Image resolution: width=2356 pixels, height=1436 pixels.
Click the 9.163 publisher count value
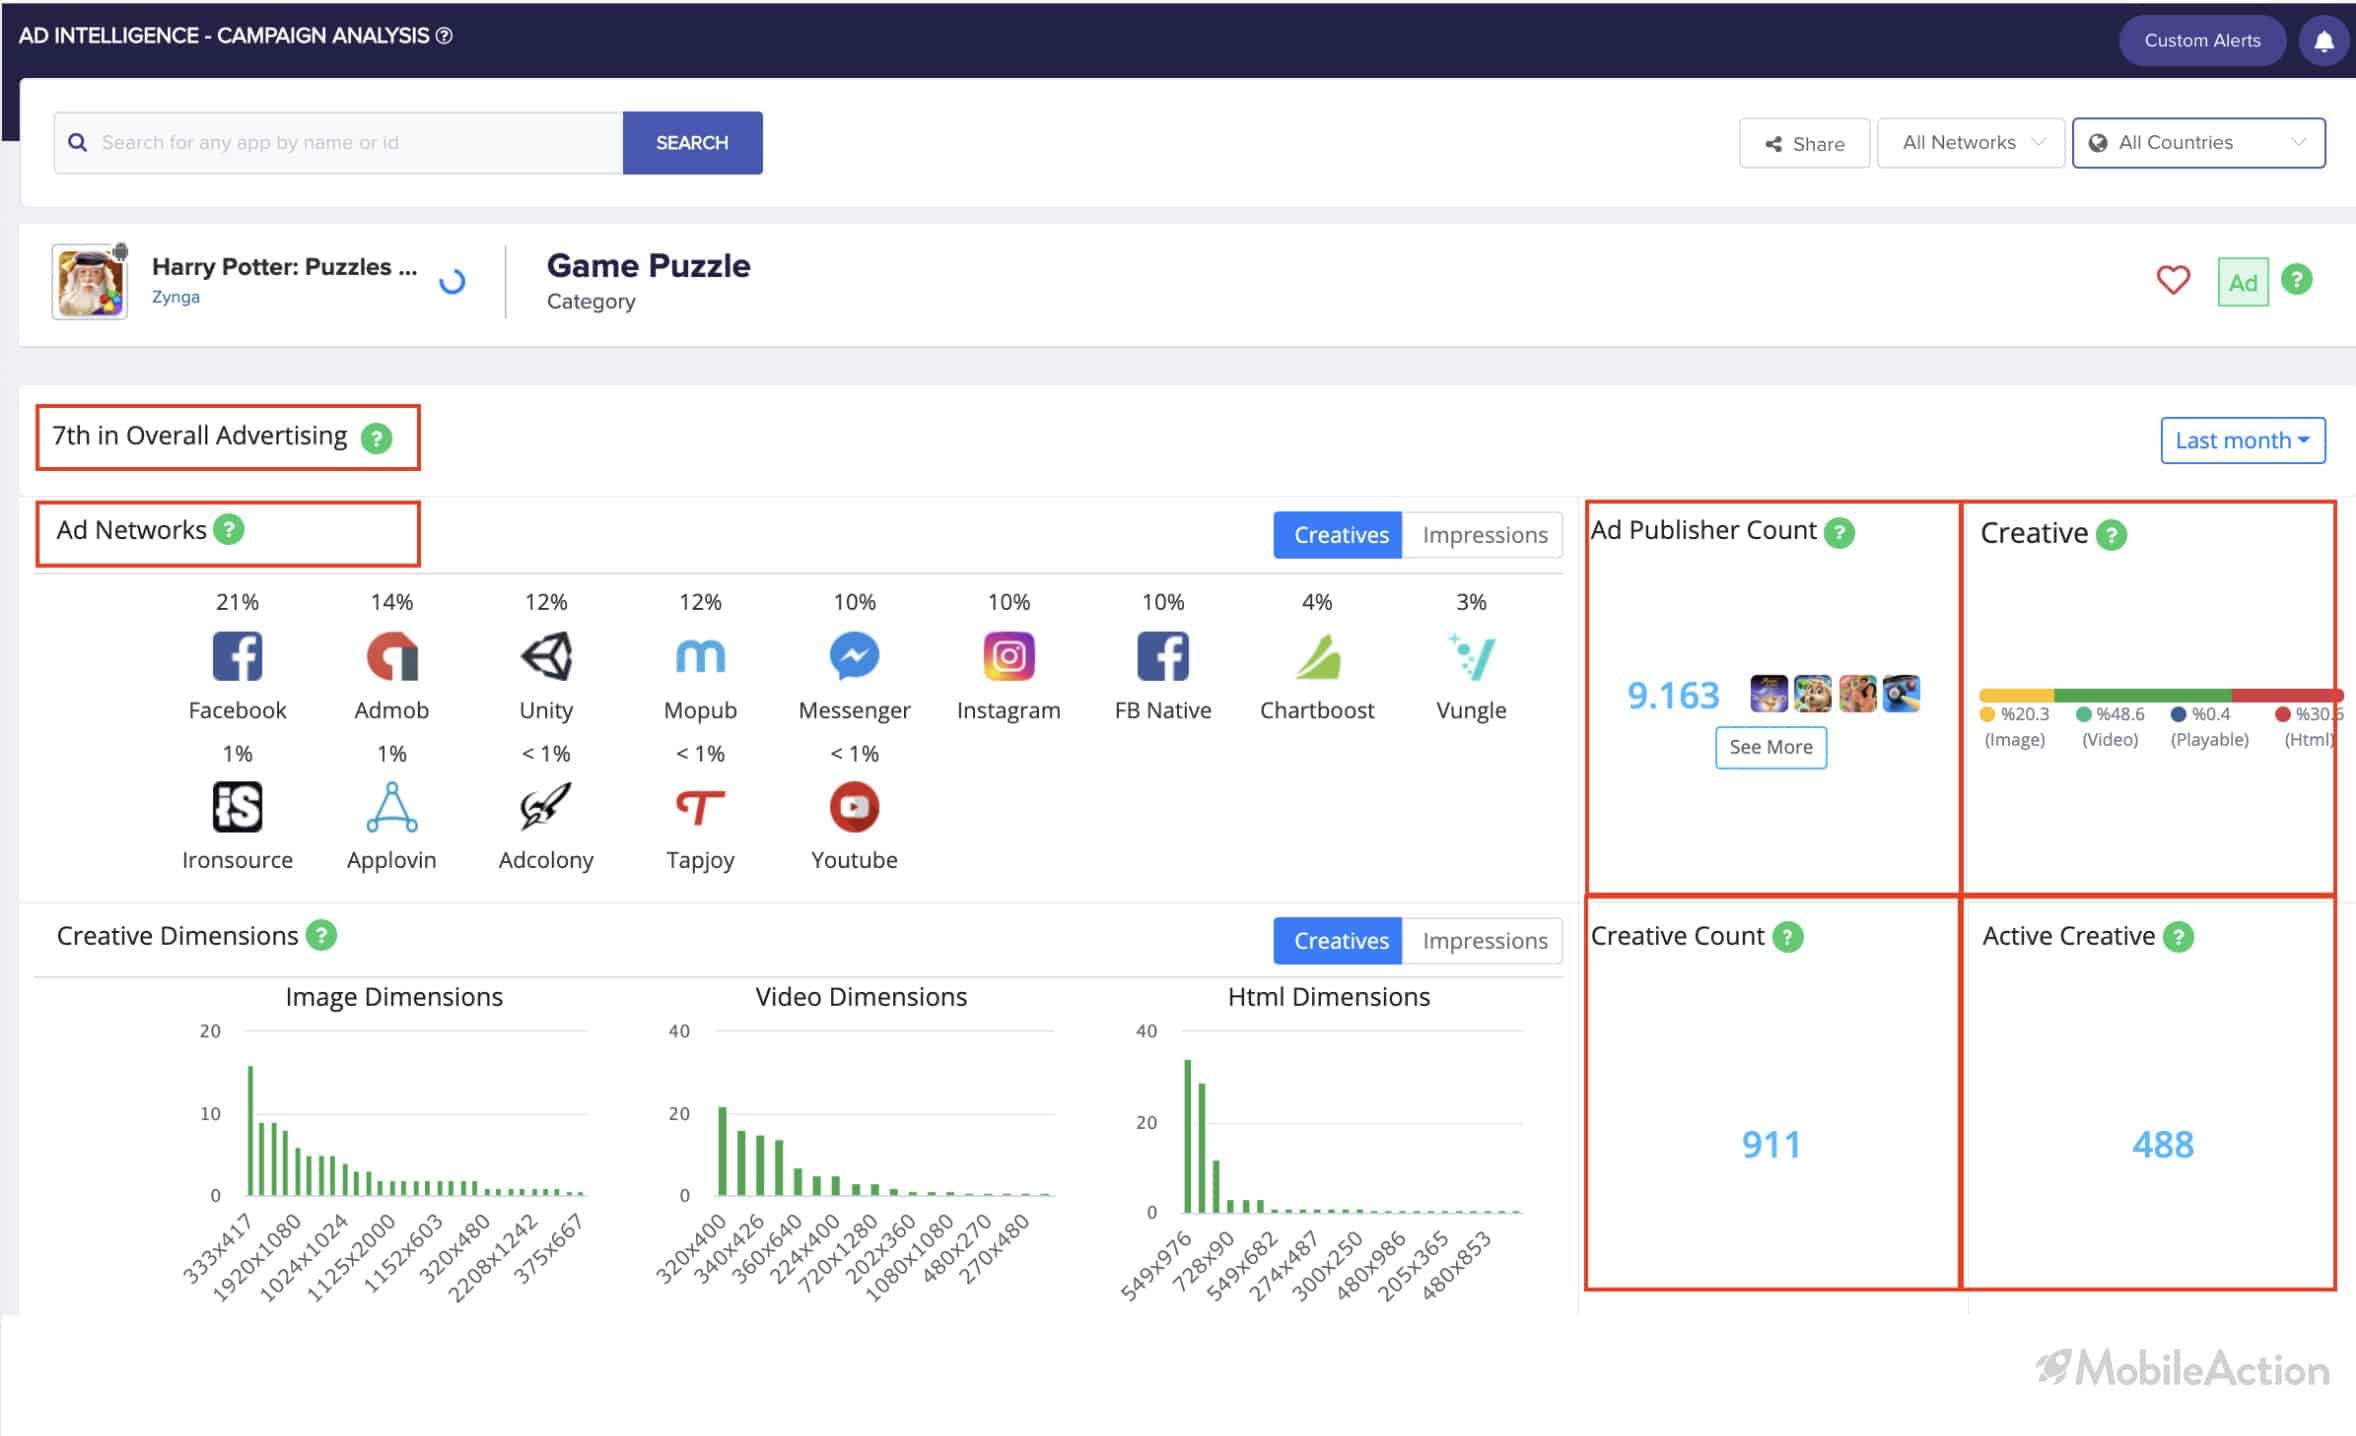coord(1673,695)
